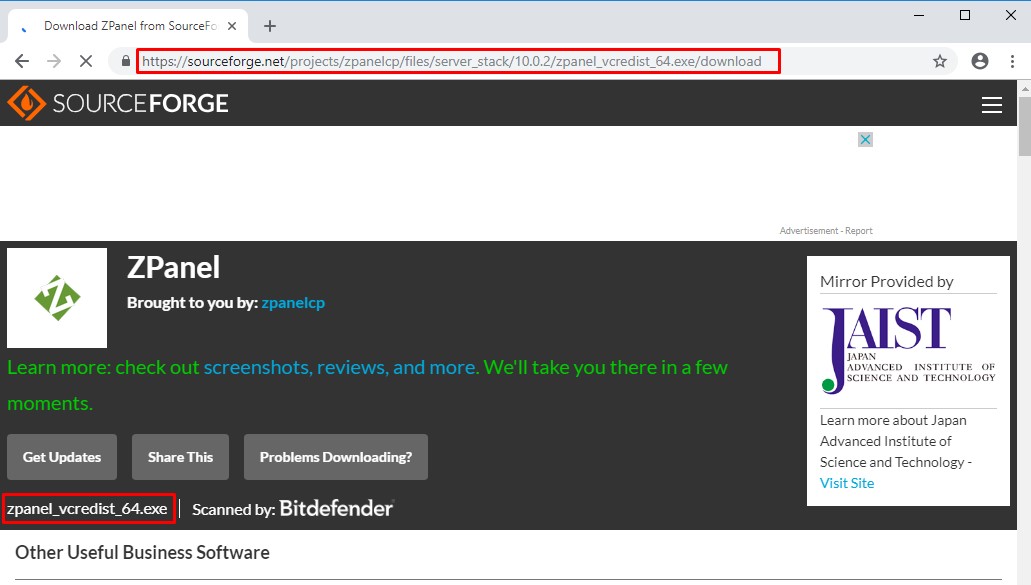Click the Advertisement - Report link

(826, 231)
